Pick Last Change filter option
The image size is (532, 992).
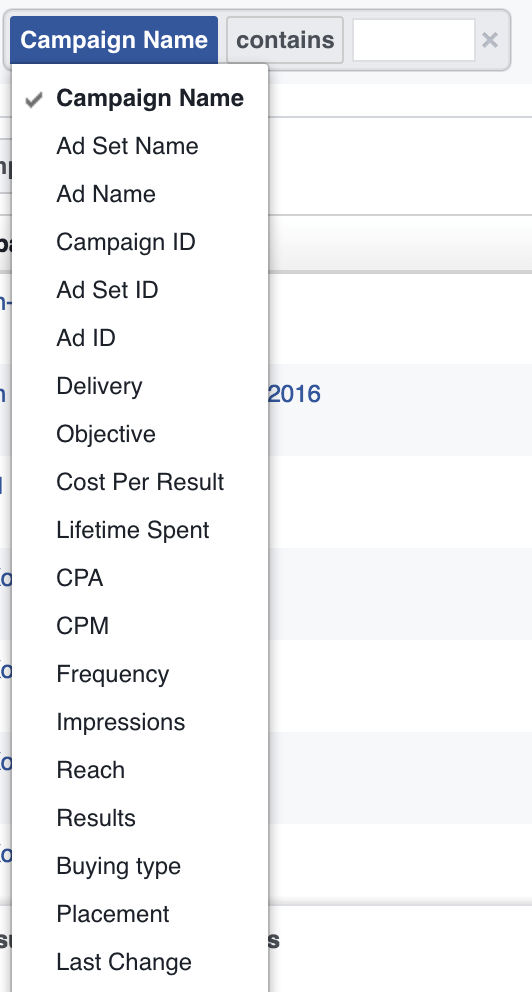(140, 962)
